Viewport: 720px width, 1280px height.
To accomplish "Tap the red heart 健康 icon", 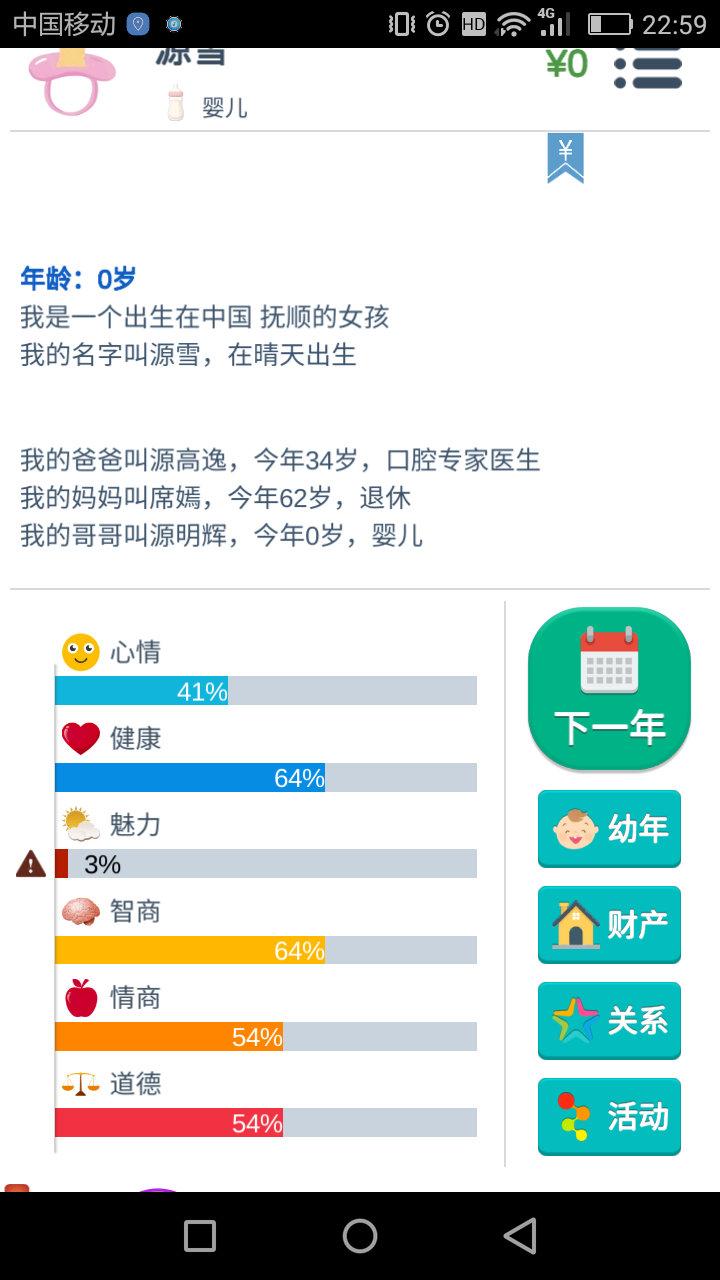I will pos(81,739).
